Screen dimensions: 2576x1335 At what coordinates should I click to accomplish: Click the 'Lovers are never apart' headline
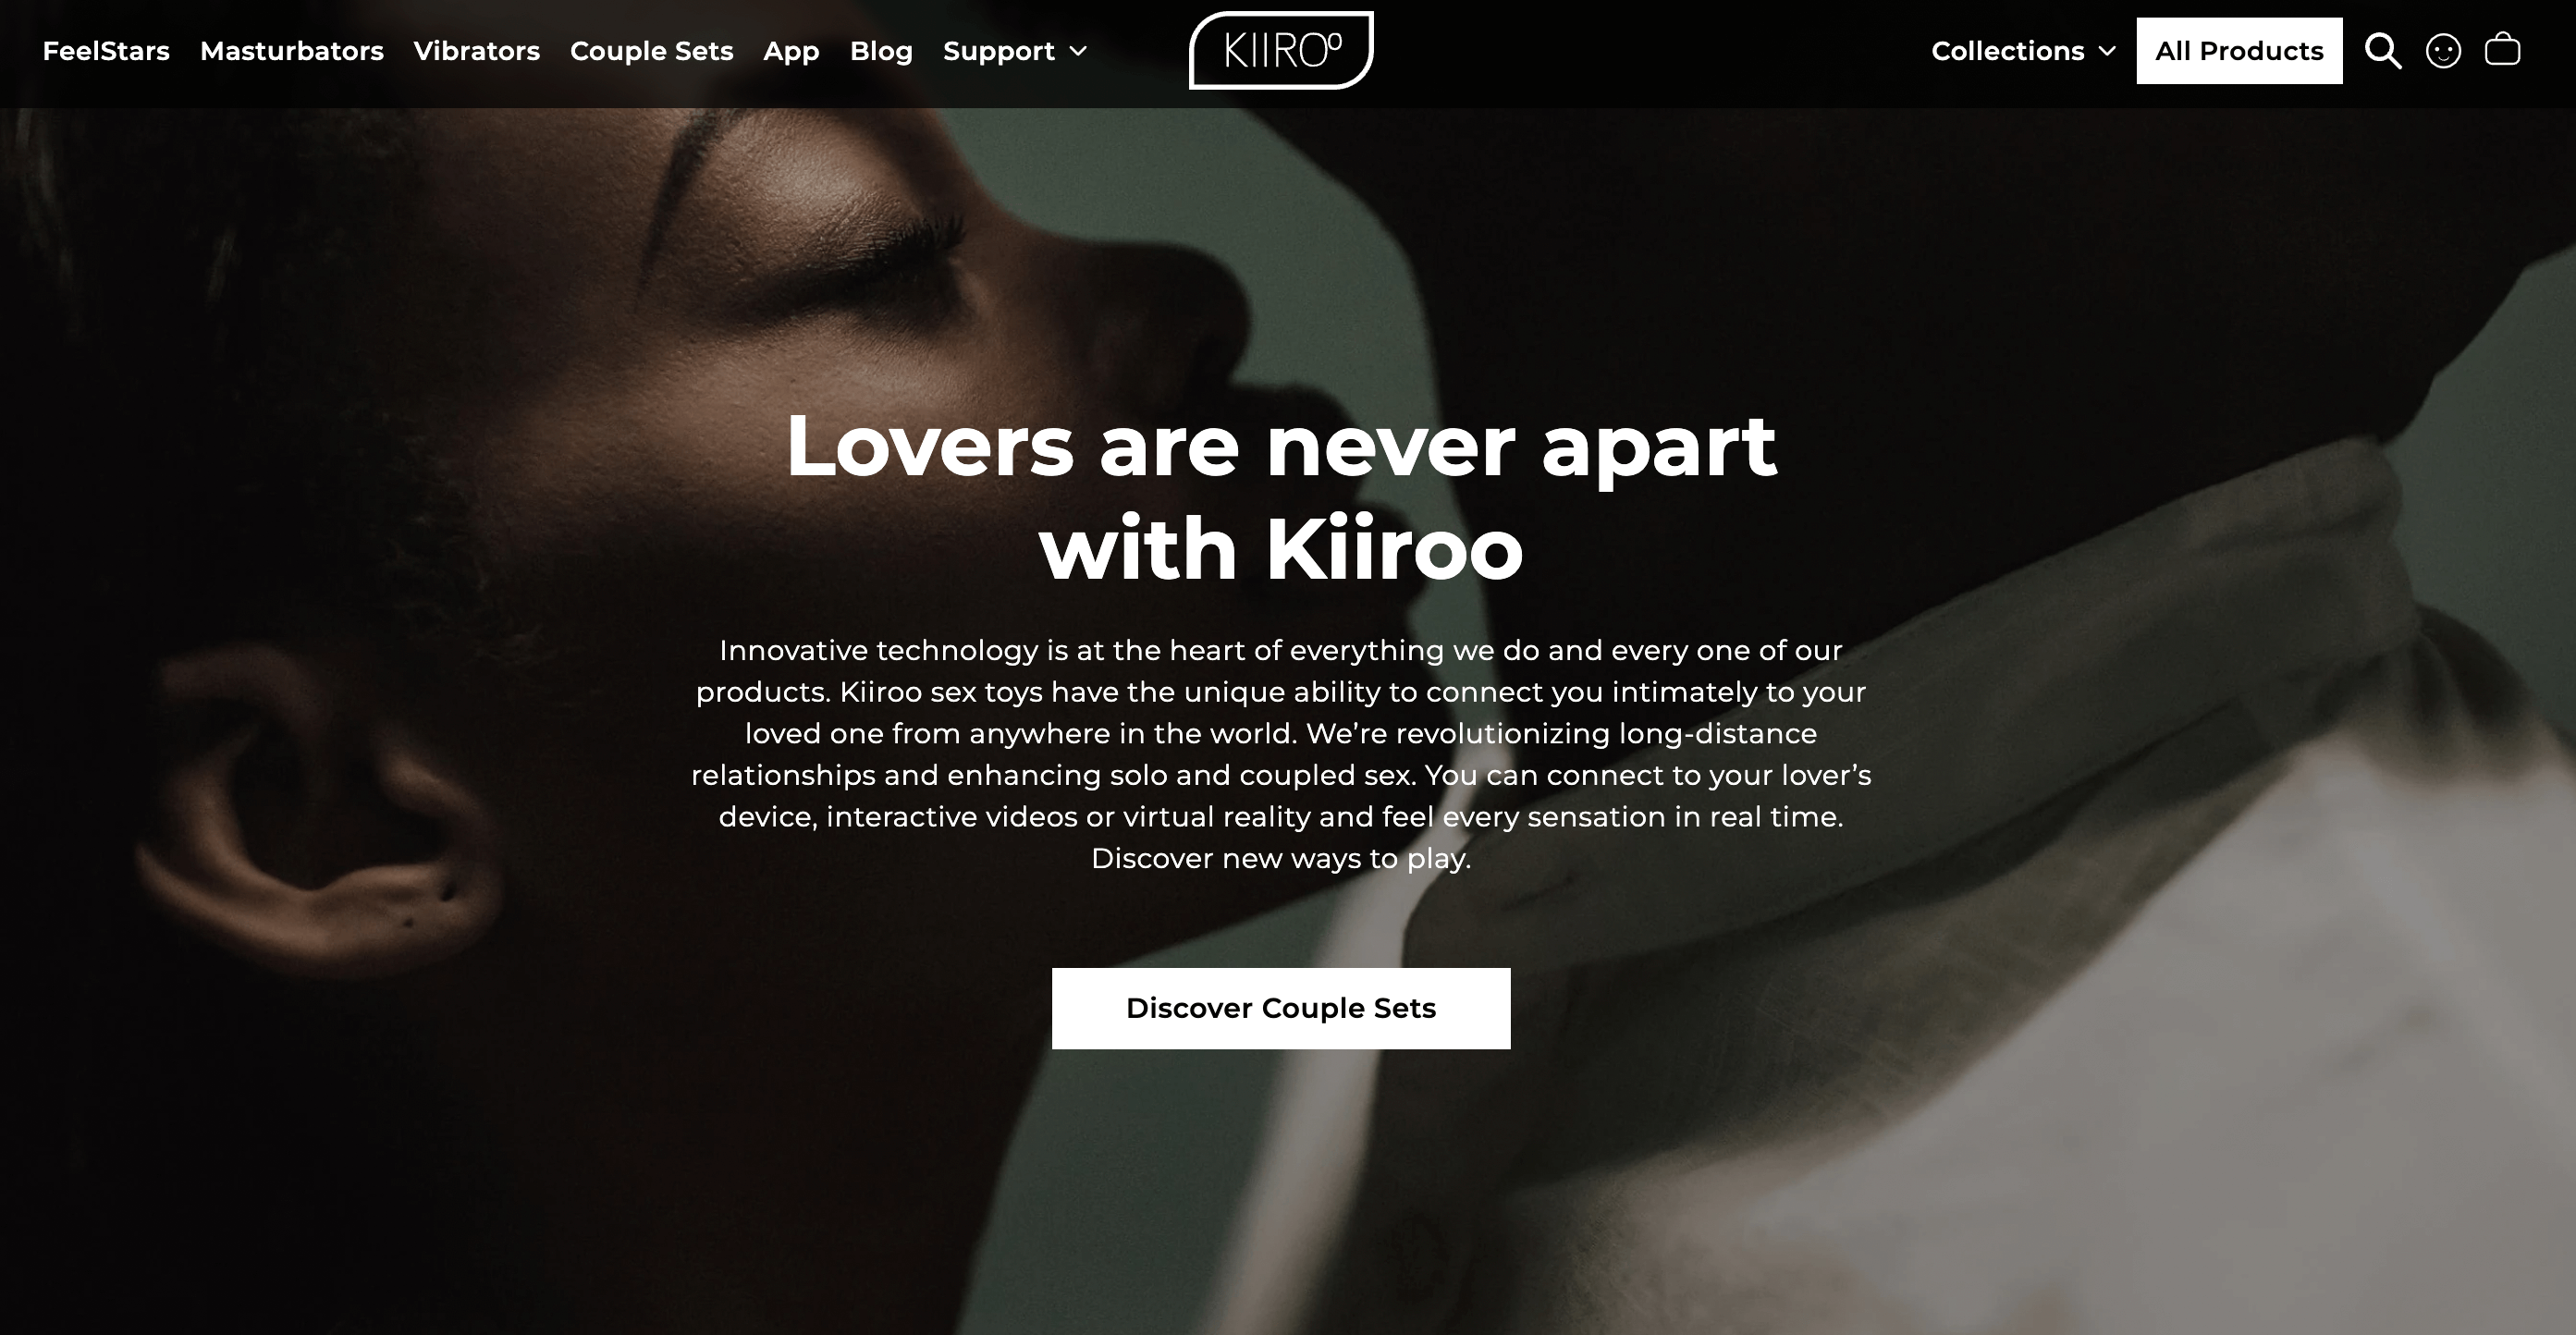[x=1281, y=497]
